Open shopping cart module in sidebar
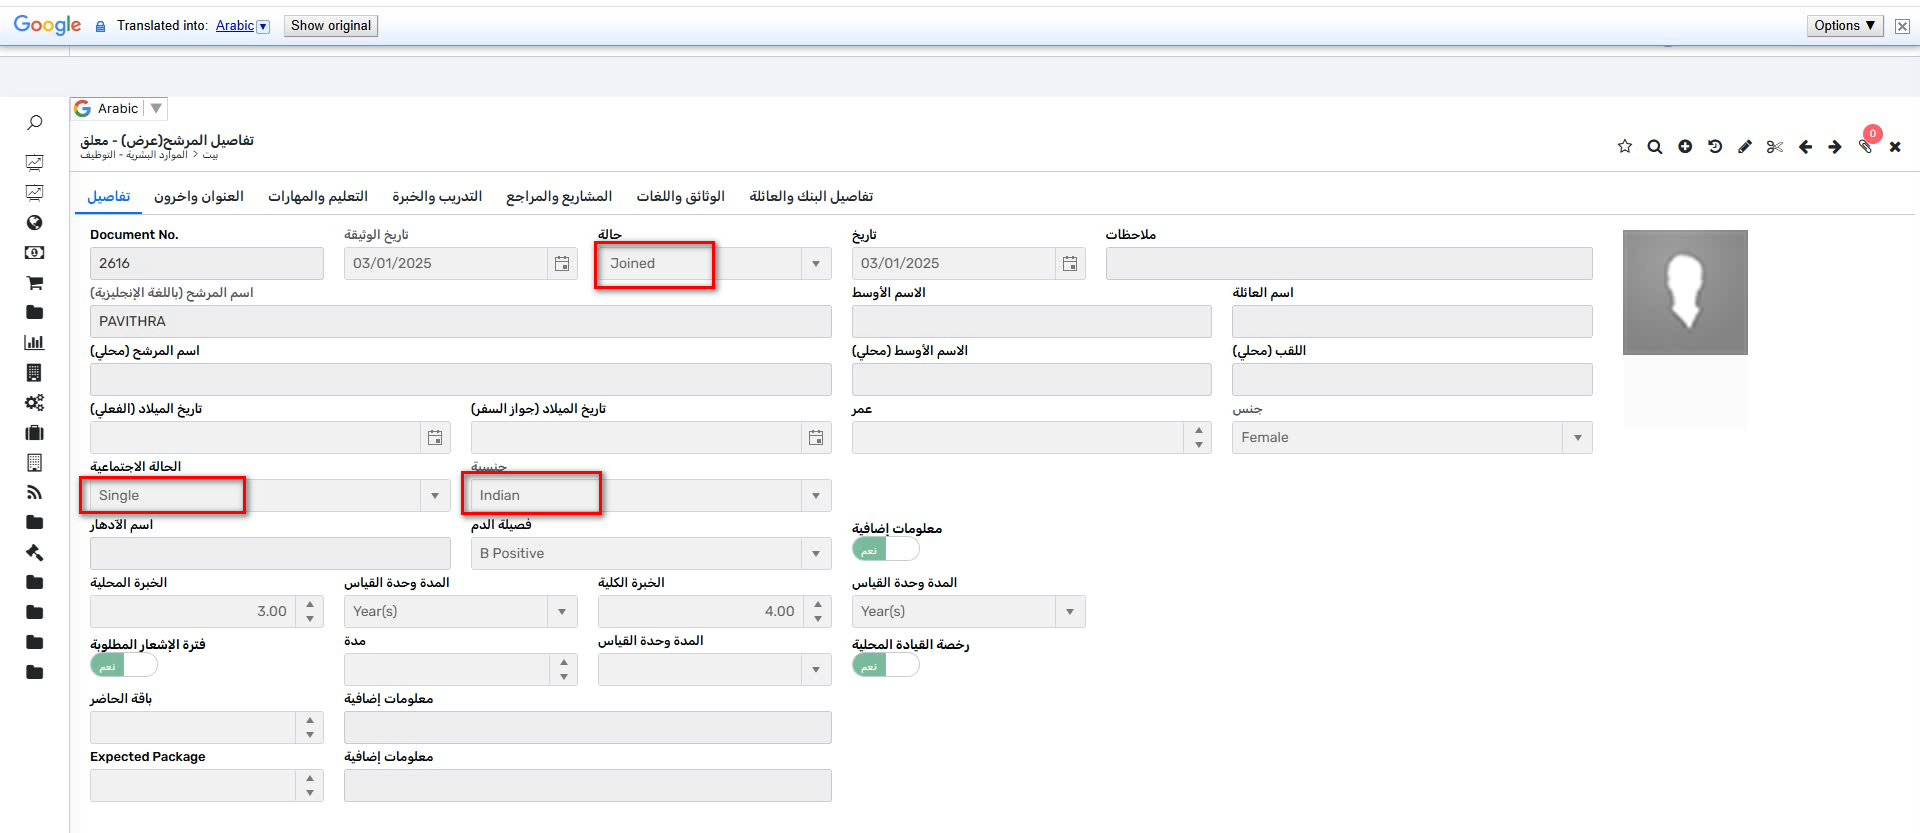Image resolution: width=1920 pixels, height=833 pixels. click(34, 283)
